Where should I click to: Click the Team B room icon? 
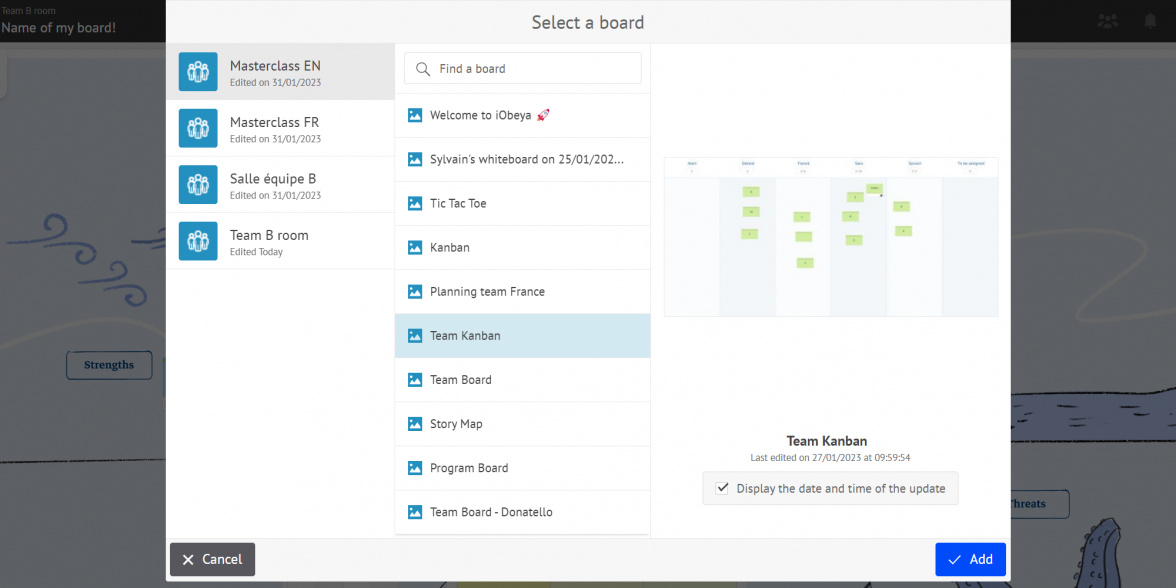tap(197, 241)
